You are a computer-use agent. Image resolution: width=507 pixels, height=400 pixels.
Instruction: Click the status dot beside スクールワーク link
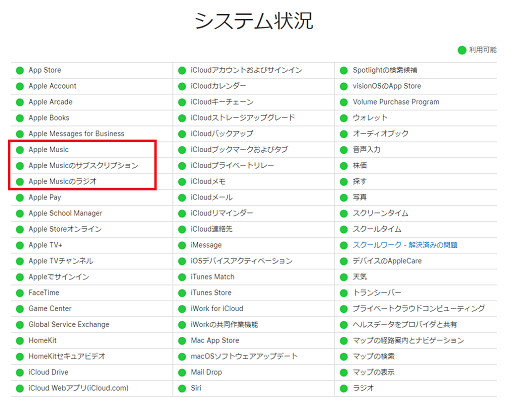coord(344,245)
